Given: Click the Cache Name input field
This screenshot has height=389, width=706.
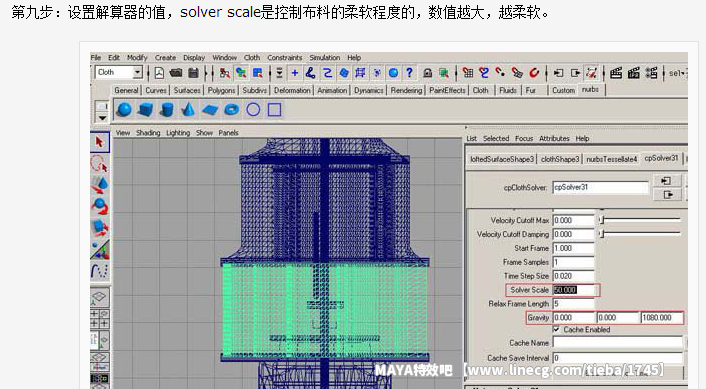Looking at the screenshot, I should 617,343.
